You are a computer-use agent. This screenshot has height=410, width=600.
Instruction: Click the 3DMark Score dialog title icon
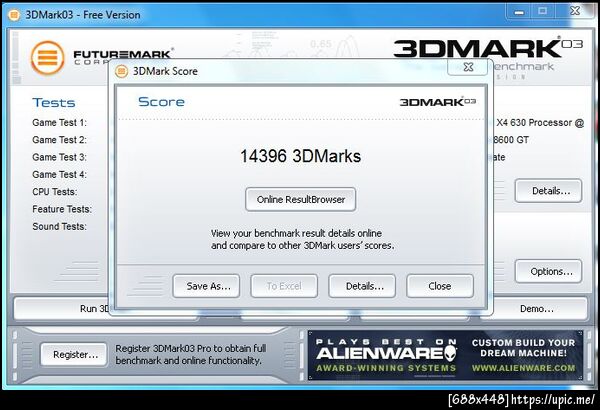(x=121, y=71)
